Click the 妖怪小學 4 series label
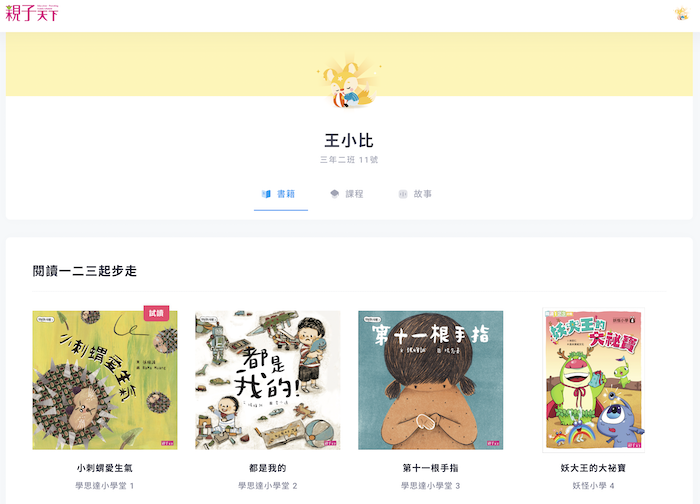The width and height of the screenshot is (700, 504). [x=593, y=485]
